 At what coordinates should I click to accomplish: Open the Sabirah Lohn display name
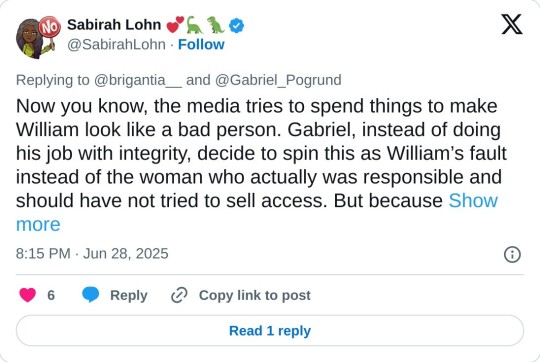(114, 25)
